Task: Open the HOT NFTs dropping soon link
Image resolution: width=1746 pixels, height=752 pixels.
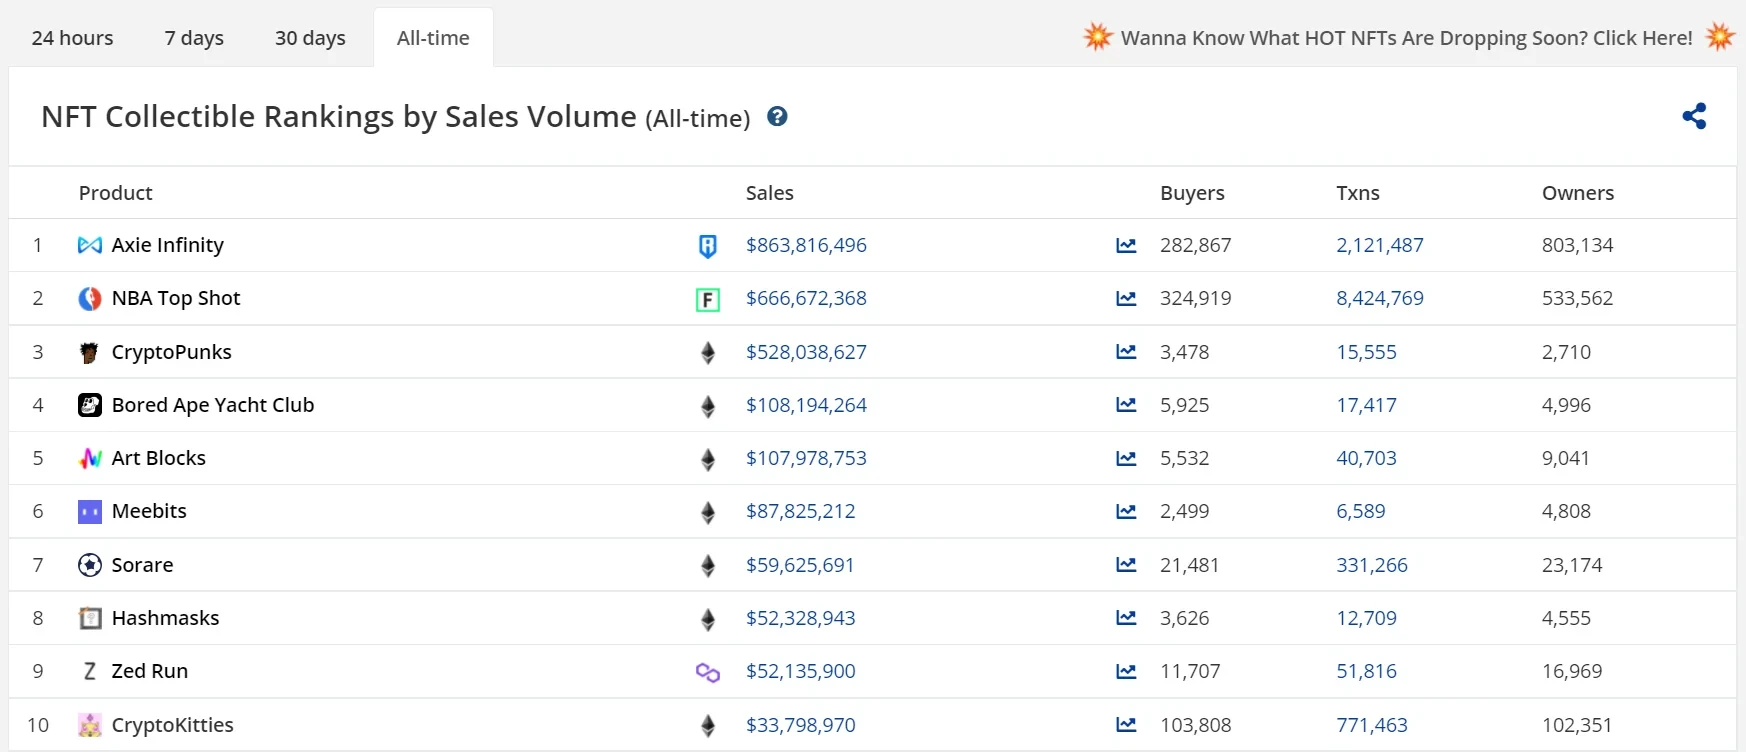Action: [x=1406, y=38]
